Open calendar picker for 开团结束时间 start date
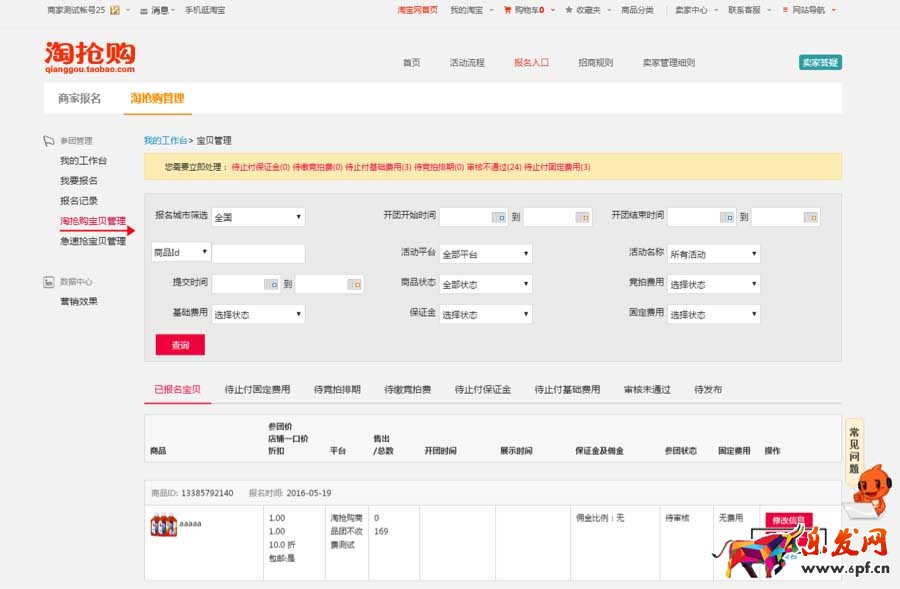Viewport: 900px width, 589px height. tap(727, 217)
